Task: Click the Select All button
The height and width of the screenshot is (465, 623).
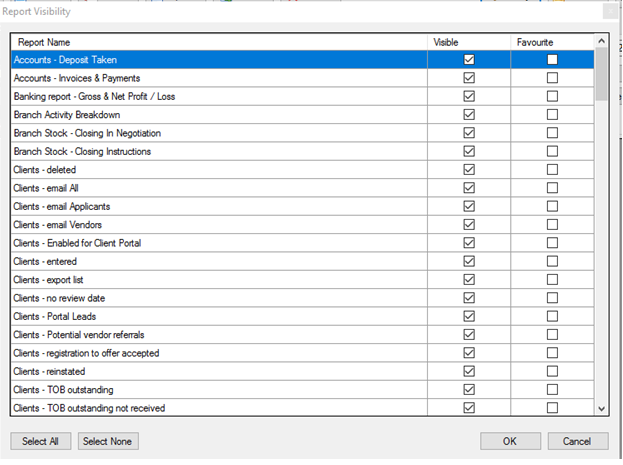Action: point(41,441)
